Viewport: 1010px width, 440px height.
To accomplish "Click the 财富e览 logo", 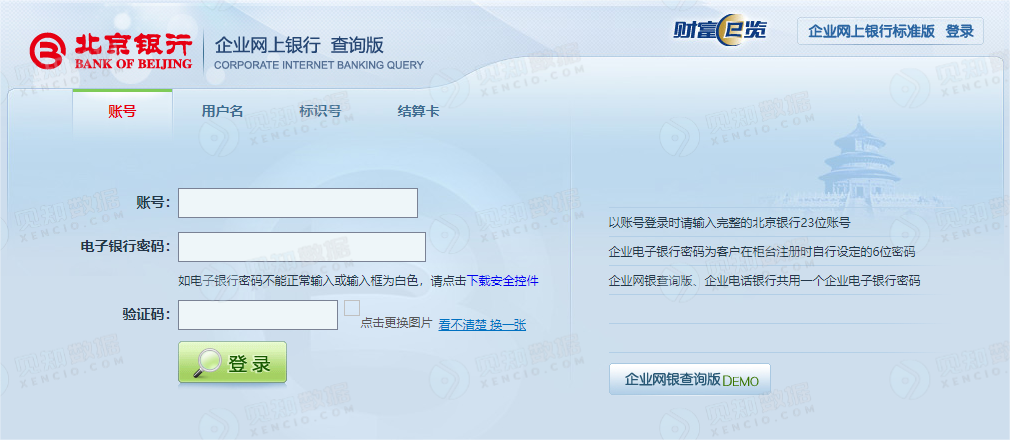I will pyautogui.click(x=719, y=30).
